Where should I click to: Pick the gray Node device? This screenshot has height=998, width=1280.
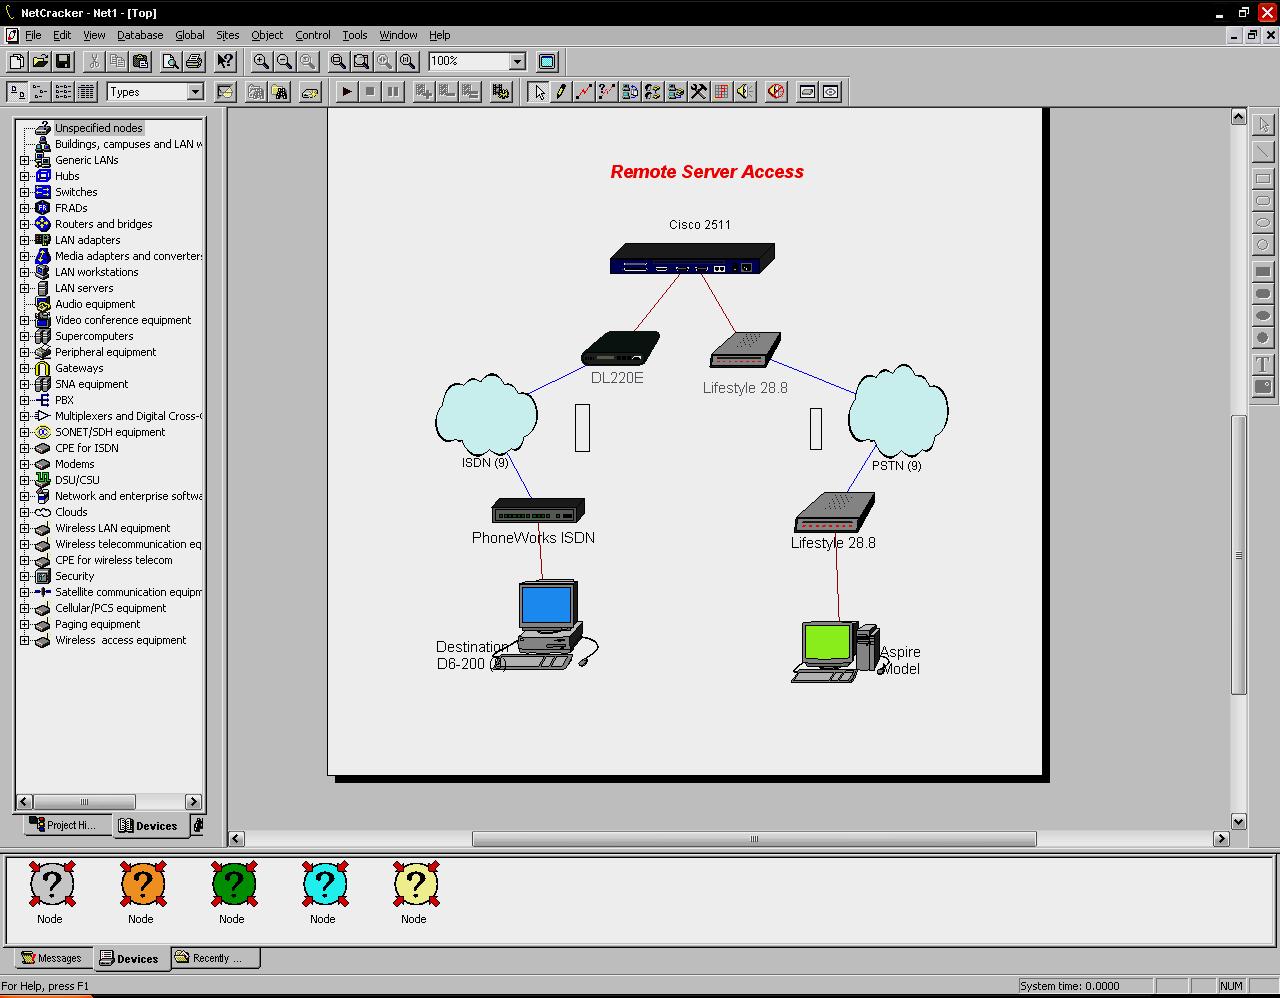tap(51, 884)
